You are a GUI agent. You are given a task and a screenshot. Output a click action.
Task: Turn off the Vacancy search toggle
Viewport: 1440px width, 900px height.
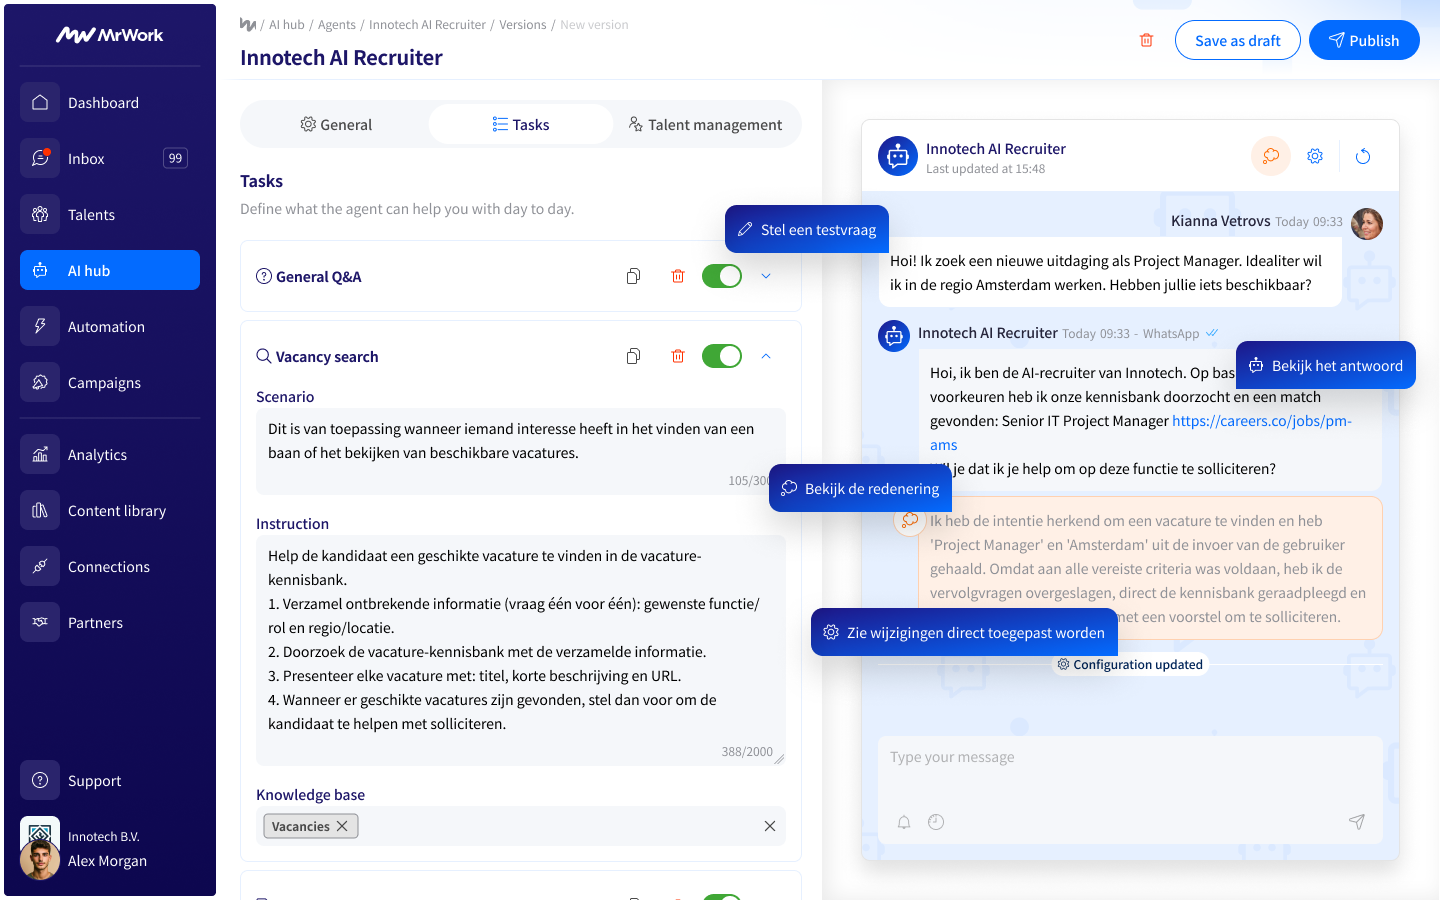(722, 356)
